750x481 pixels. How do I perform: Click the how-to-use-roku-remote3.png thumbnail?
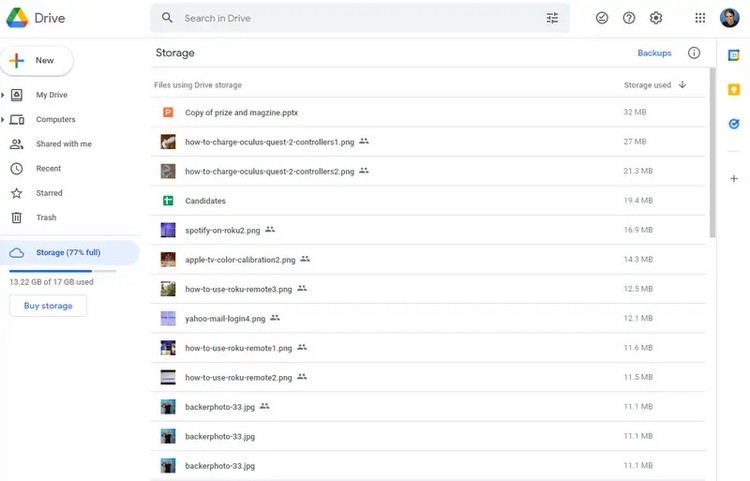pyautogui.click(x=168, y=289)
